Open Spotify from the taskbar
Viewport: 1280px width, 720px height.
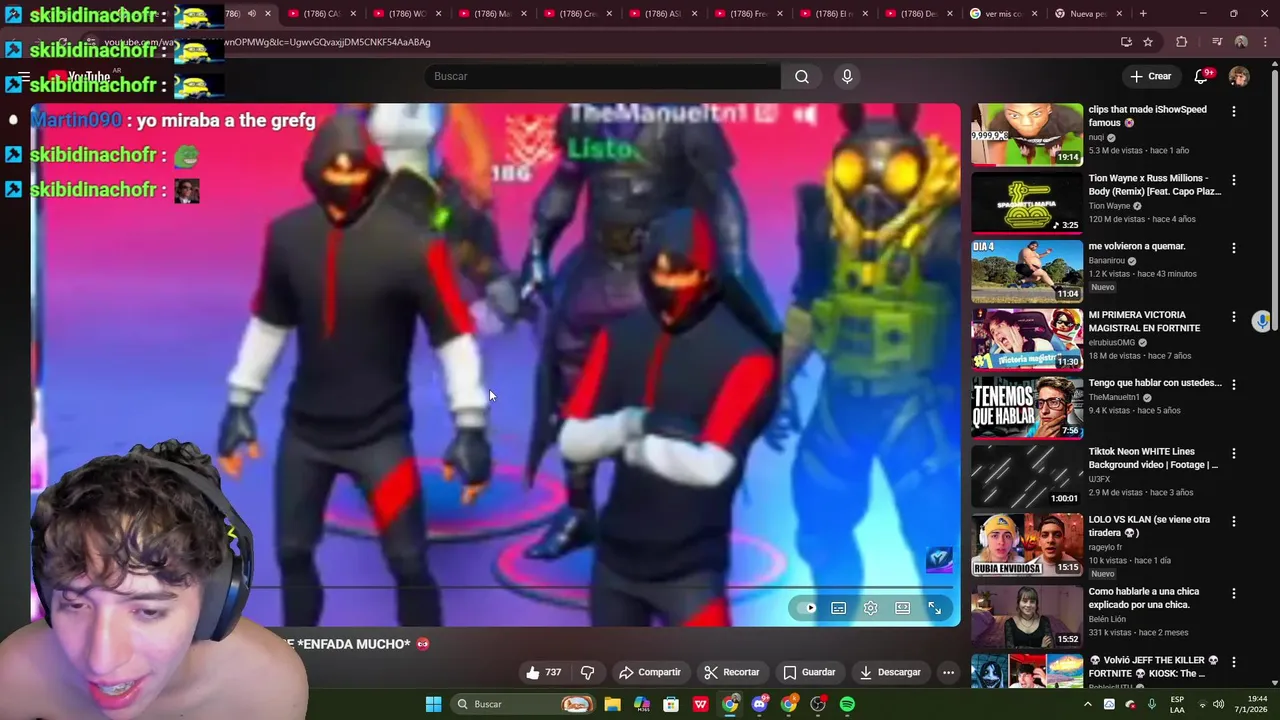click(x=847, y=704)
